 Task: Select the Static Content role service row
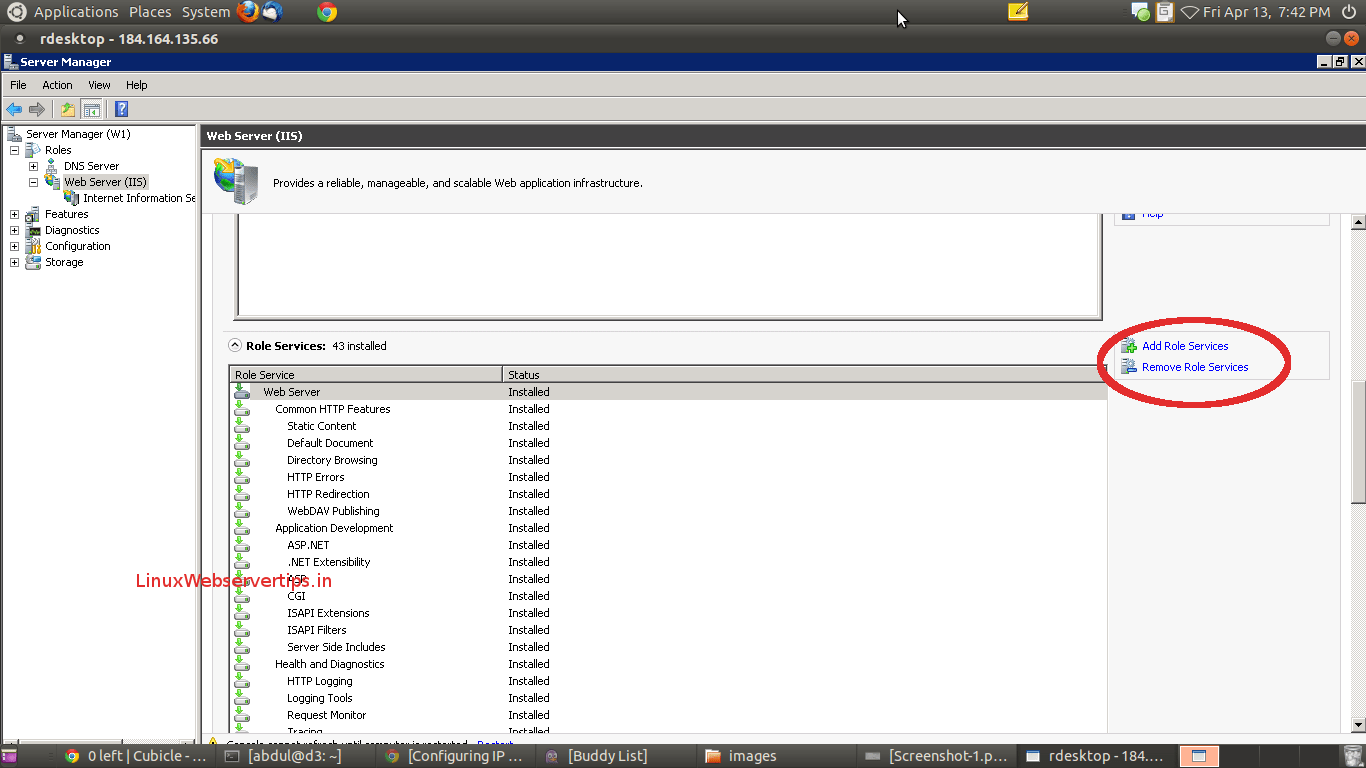click(x=668, y=426)
